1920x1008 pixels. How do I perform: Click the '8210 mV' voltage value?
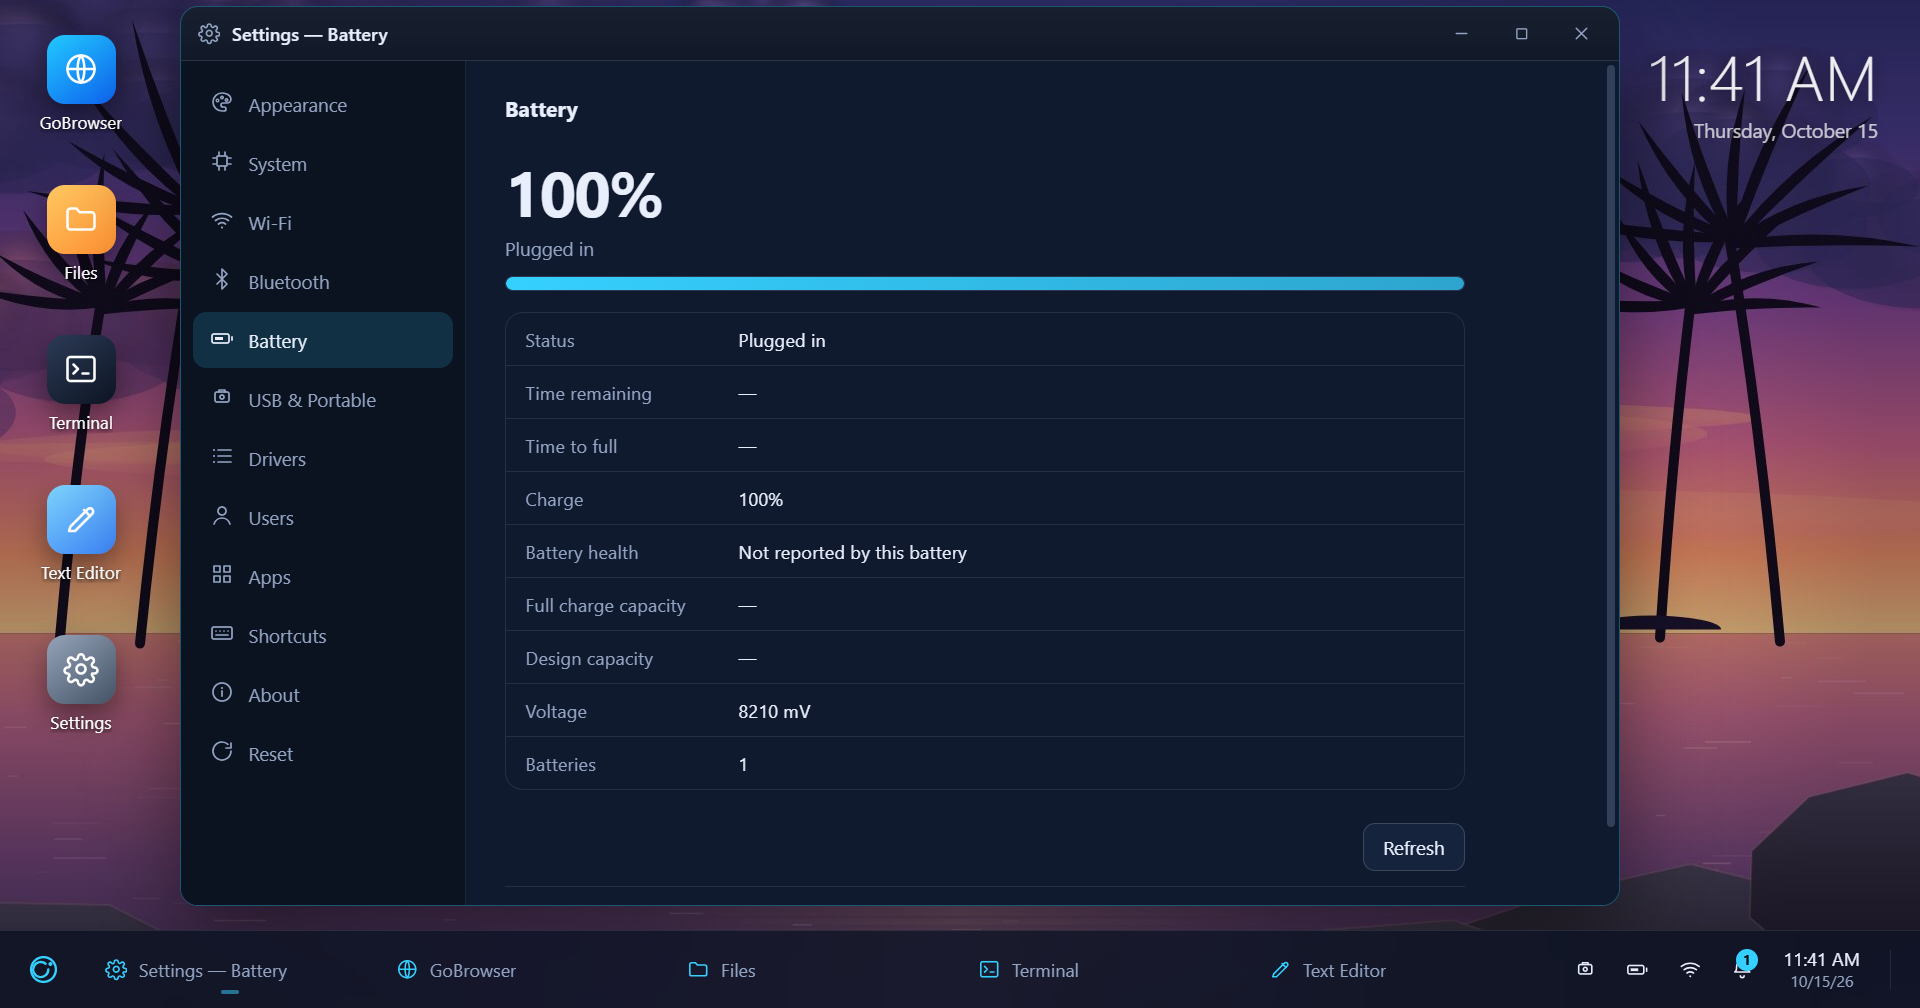774,712
